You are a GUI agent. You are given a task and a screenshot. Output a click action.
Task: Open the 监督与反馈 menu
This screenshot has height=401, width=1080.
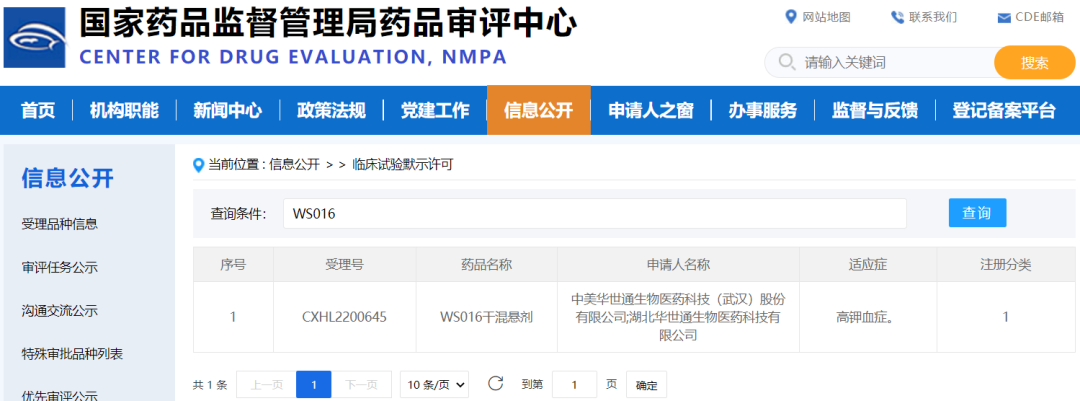click(875, 110)
